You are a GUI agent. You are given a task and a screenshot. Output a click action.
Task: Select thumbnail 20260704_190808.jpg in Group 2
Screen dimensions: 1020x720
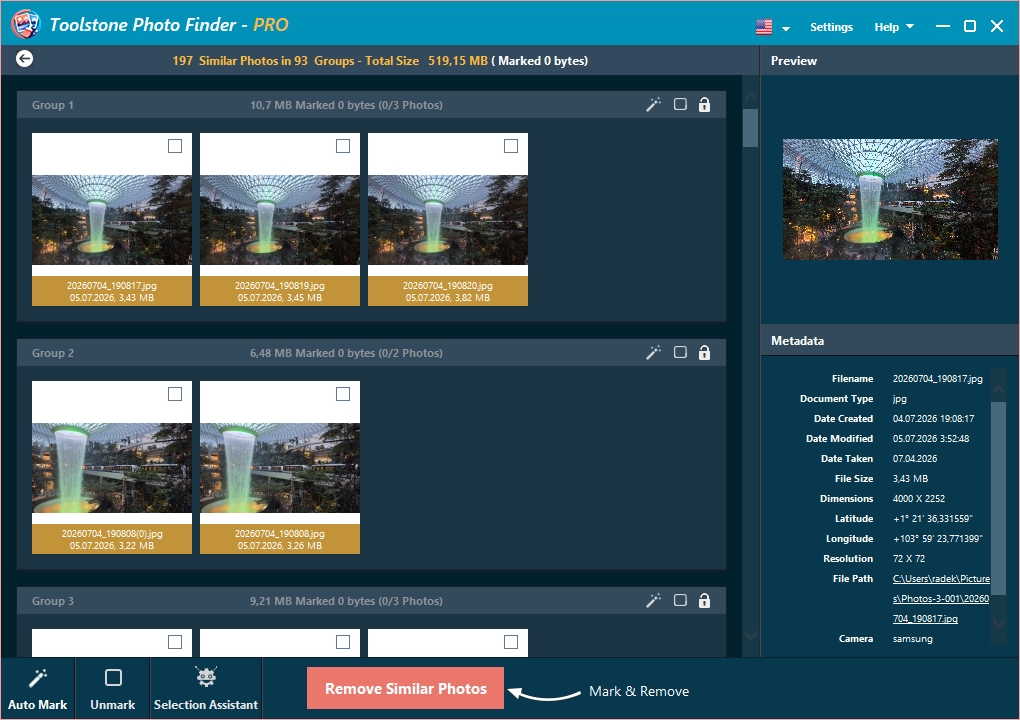click(280, 468)
